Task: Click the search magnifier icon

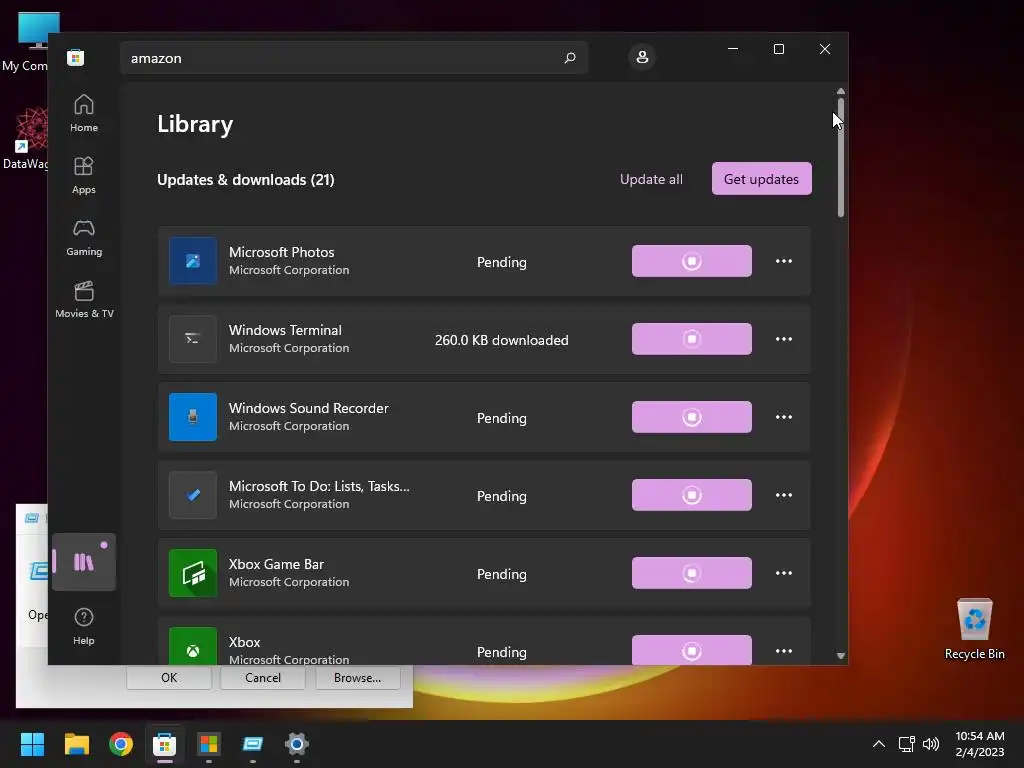Action: tap(569, 58)
